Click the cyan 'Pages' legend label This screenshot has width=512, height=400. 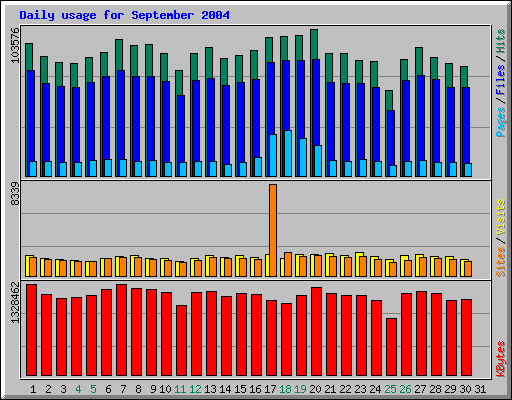point(501,122)
